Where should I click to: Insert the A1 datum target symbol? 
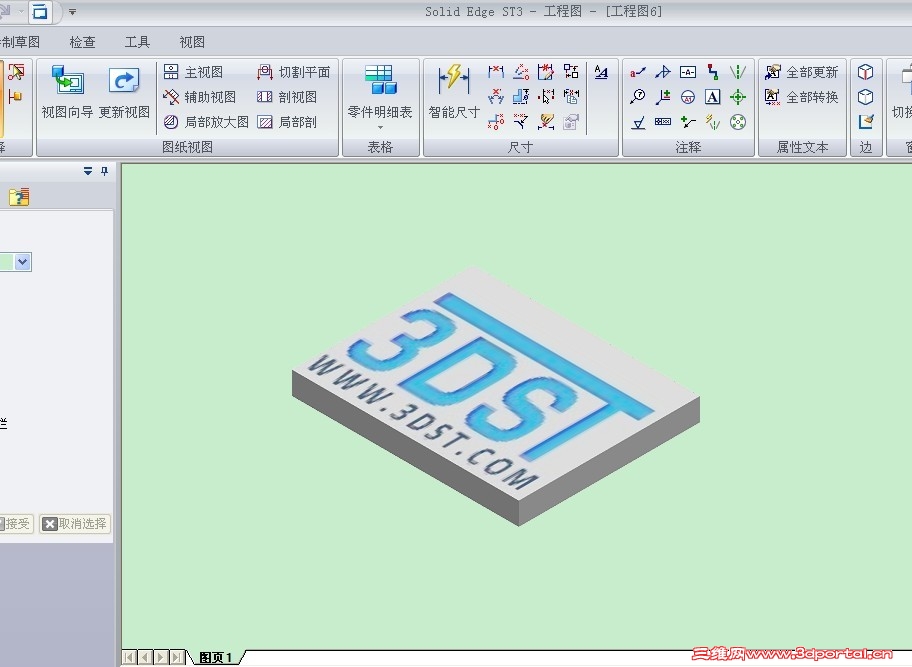(687, 97)
